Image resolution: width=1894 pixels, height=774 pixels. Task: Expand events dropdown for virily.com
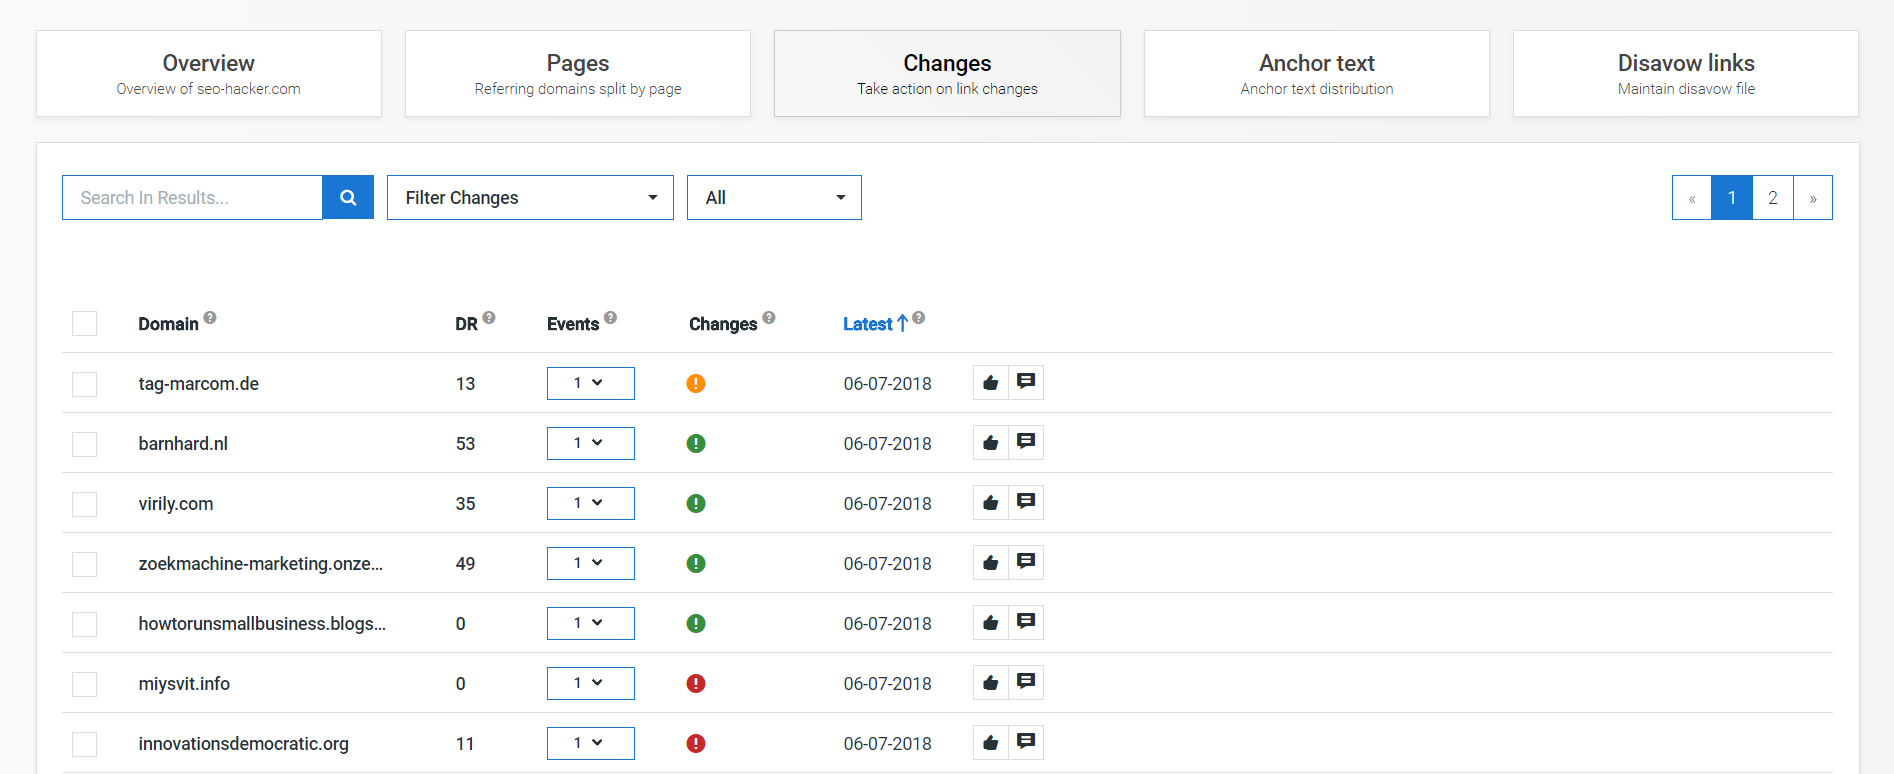point(590,504)
